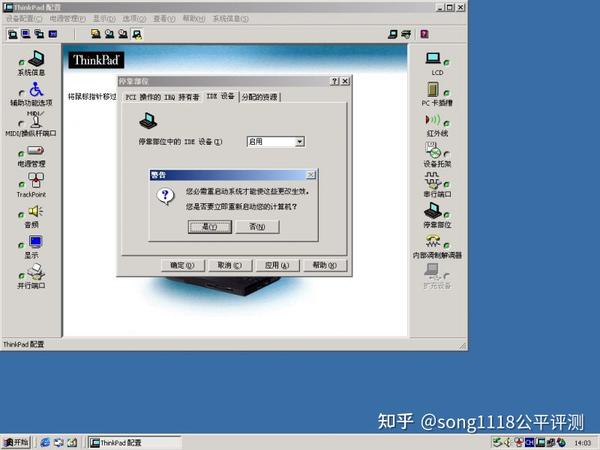
Task: Open the 设备托架 device bay icon
Action: pyautogui.click(x=433, y=150)
